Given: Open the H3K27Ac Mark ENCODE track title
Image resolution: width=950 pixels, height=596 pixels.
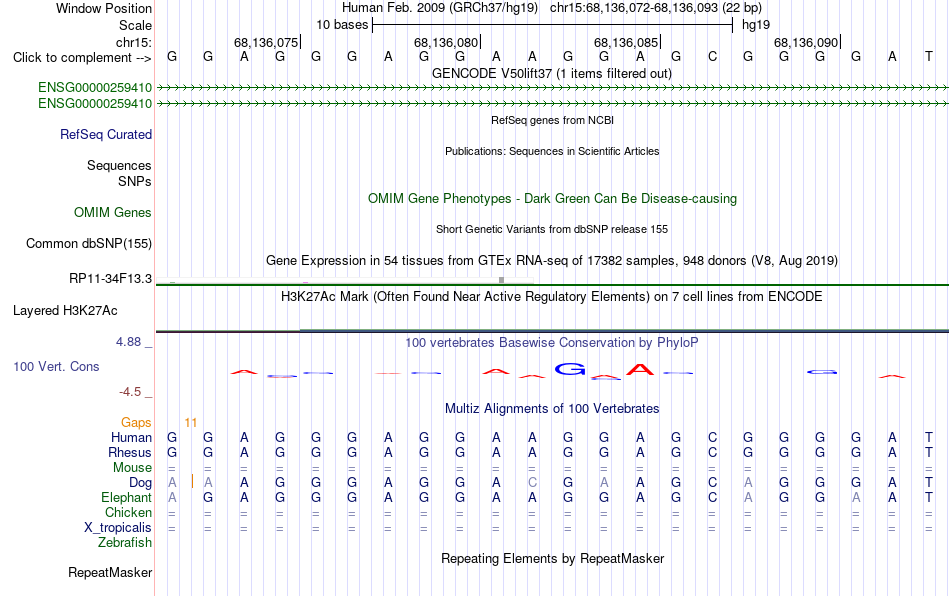Looking at the screenshot, I should pos(552,296).
